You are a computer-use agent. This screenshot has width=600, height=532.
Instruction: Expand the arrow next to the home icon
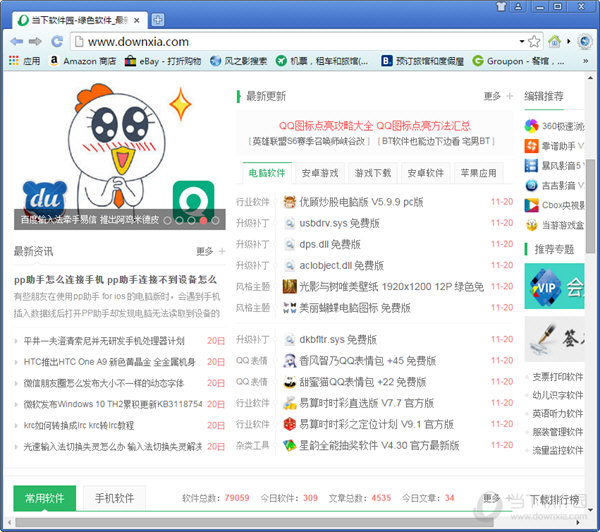tap(569, 41)
